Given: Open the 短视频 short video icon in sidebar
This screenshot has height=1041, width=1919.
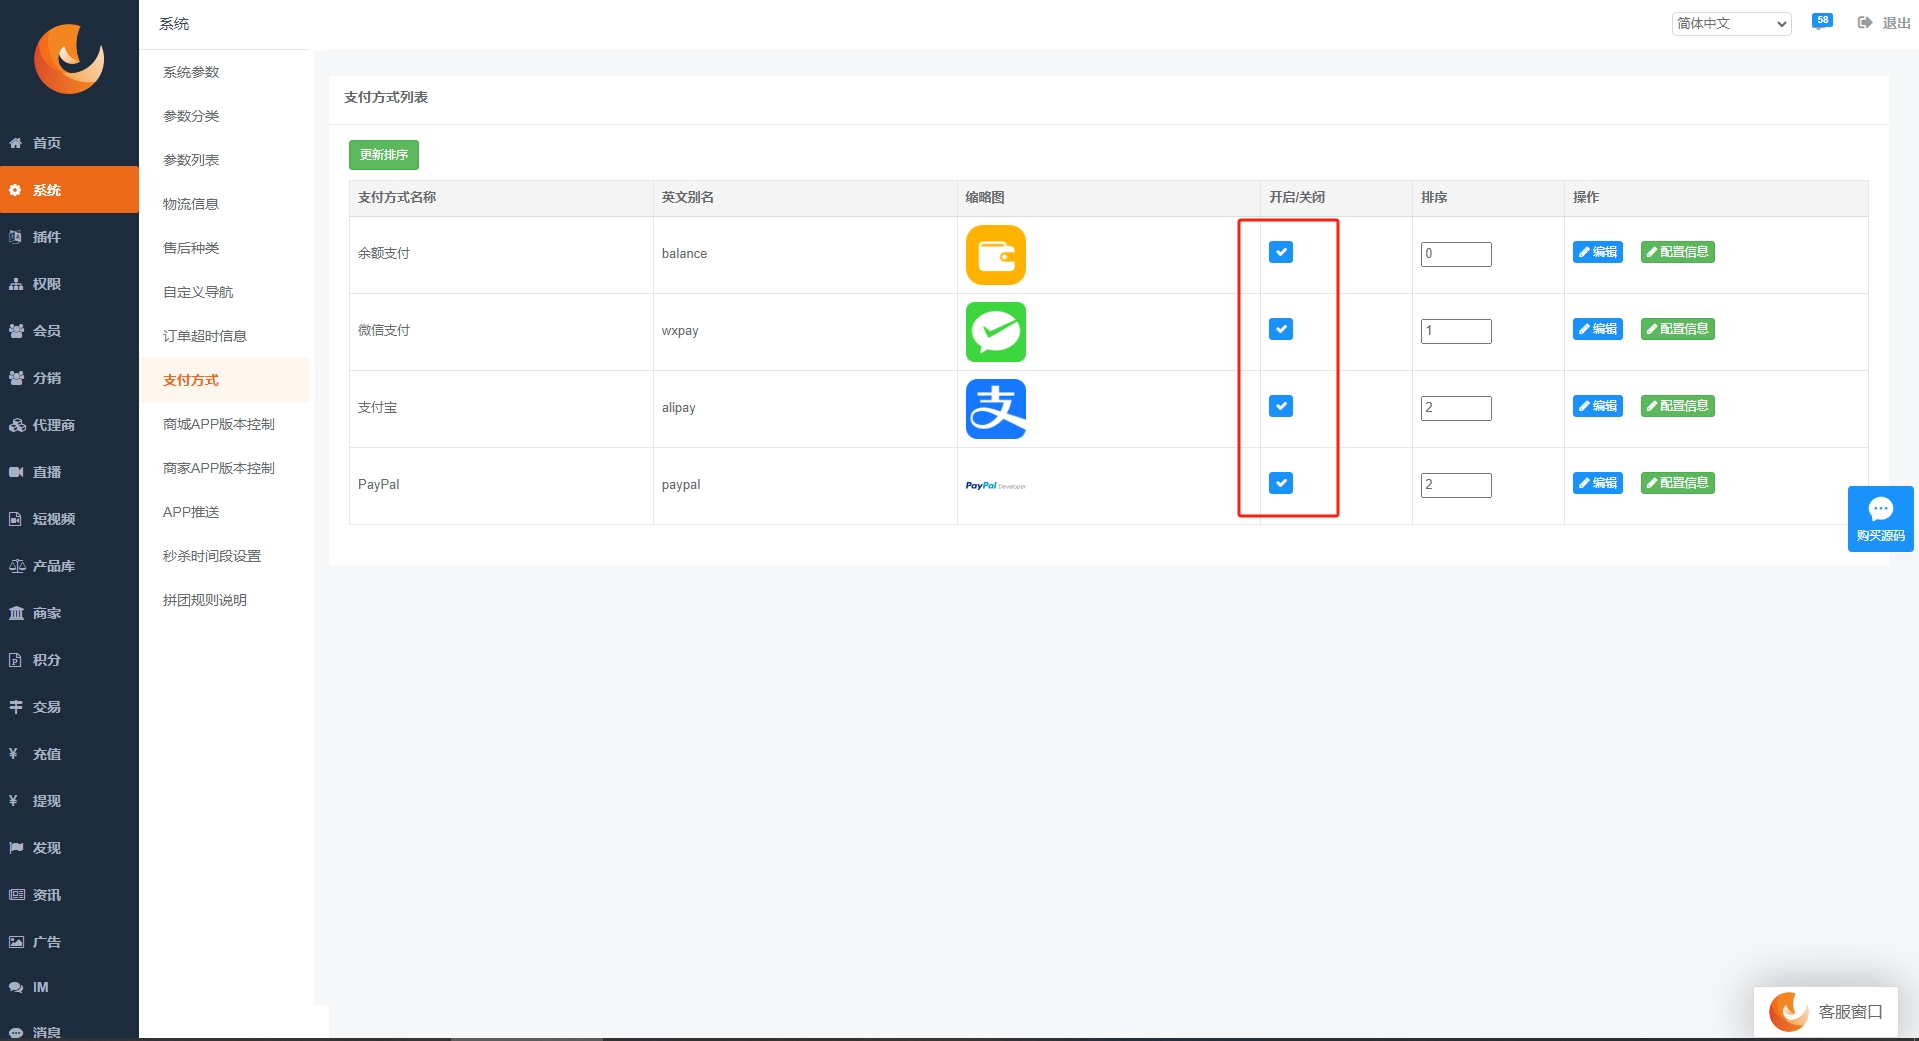Looking at the screenshot, I should click(x=16, y=519).
